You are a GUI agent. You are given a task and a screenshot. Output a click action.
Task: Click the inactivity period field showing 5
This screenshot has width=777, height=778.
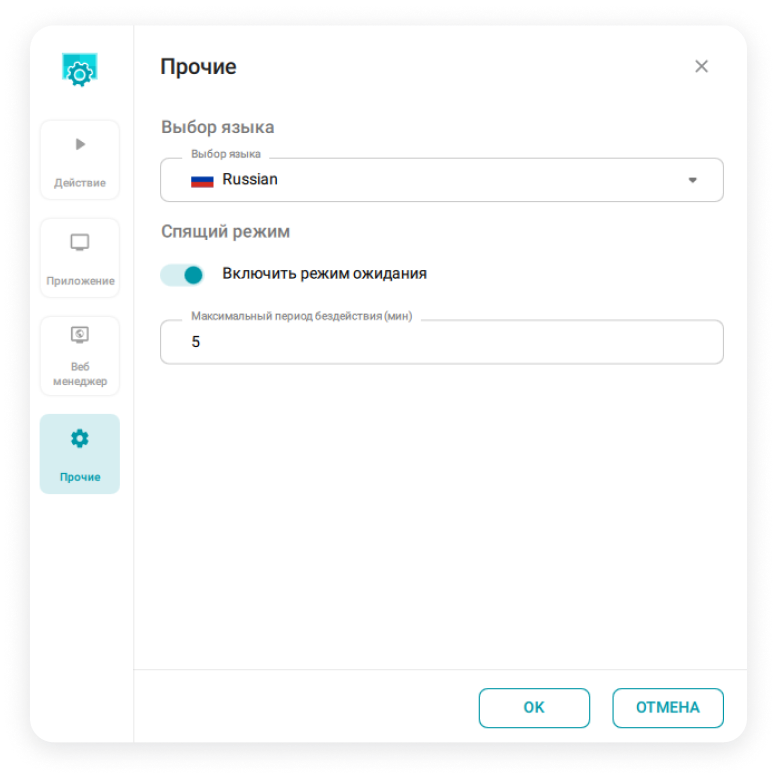click(x=442, y=342)
